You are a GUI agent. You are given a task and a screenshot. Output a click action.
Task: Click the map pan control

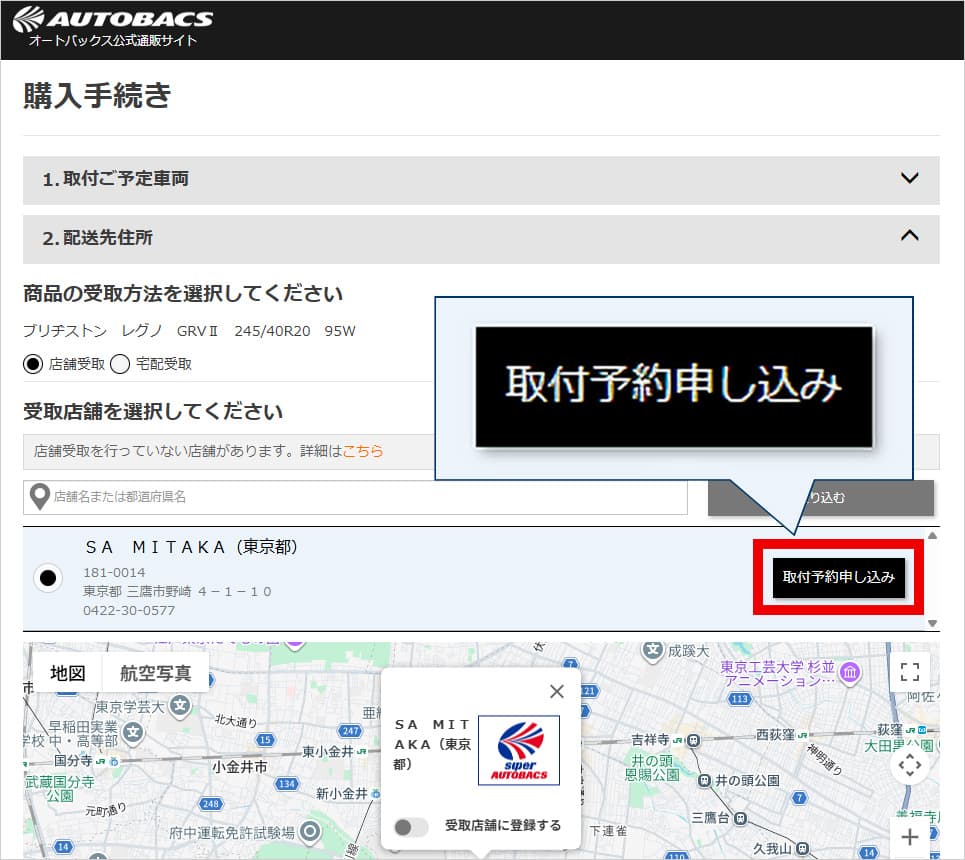(x=910, y=765)
